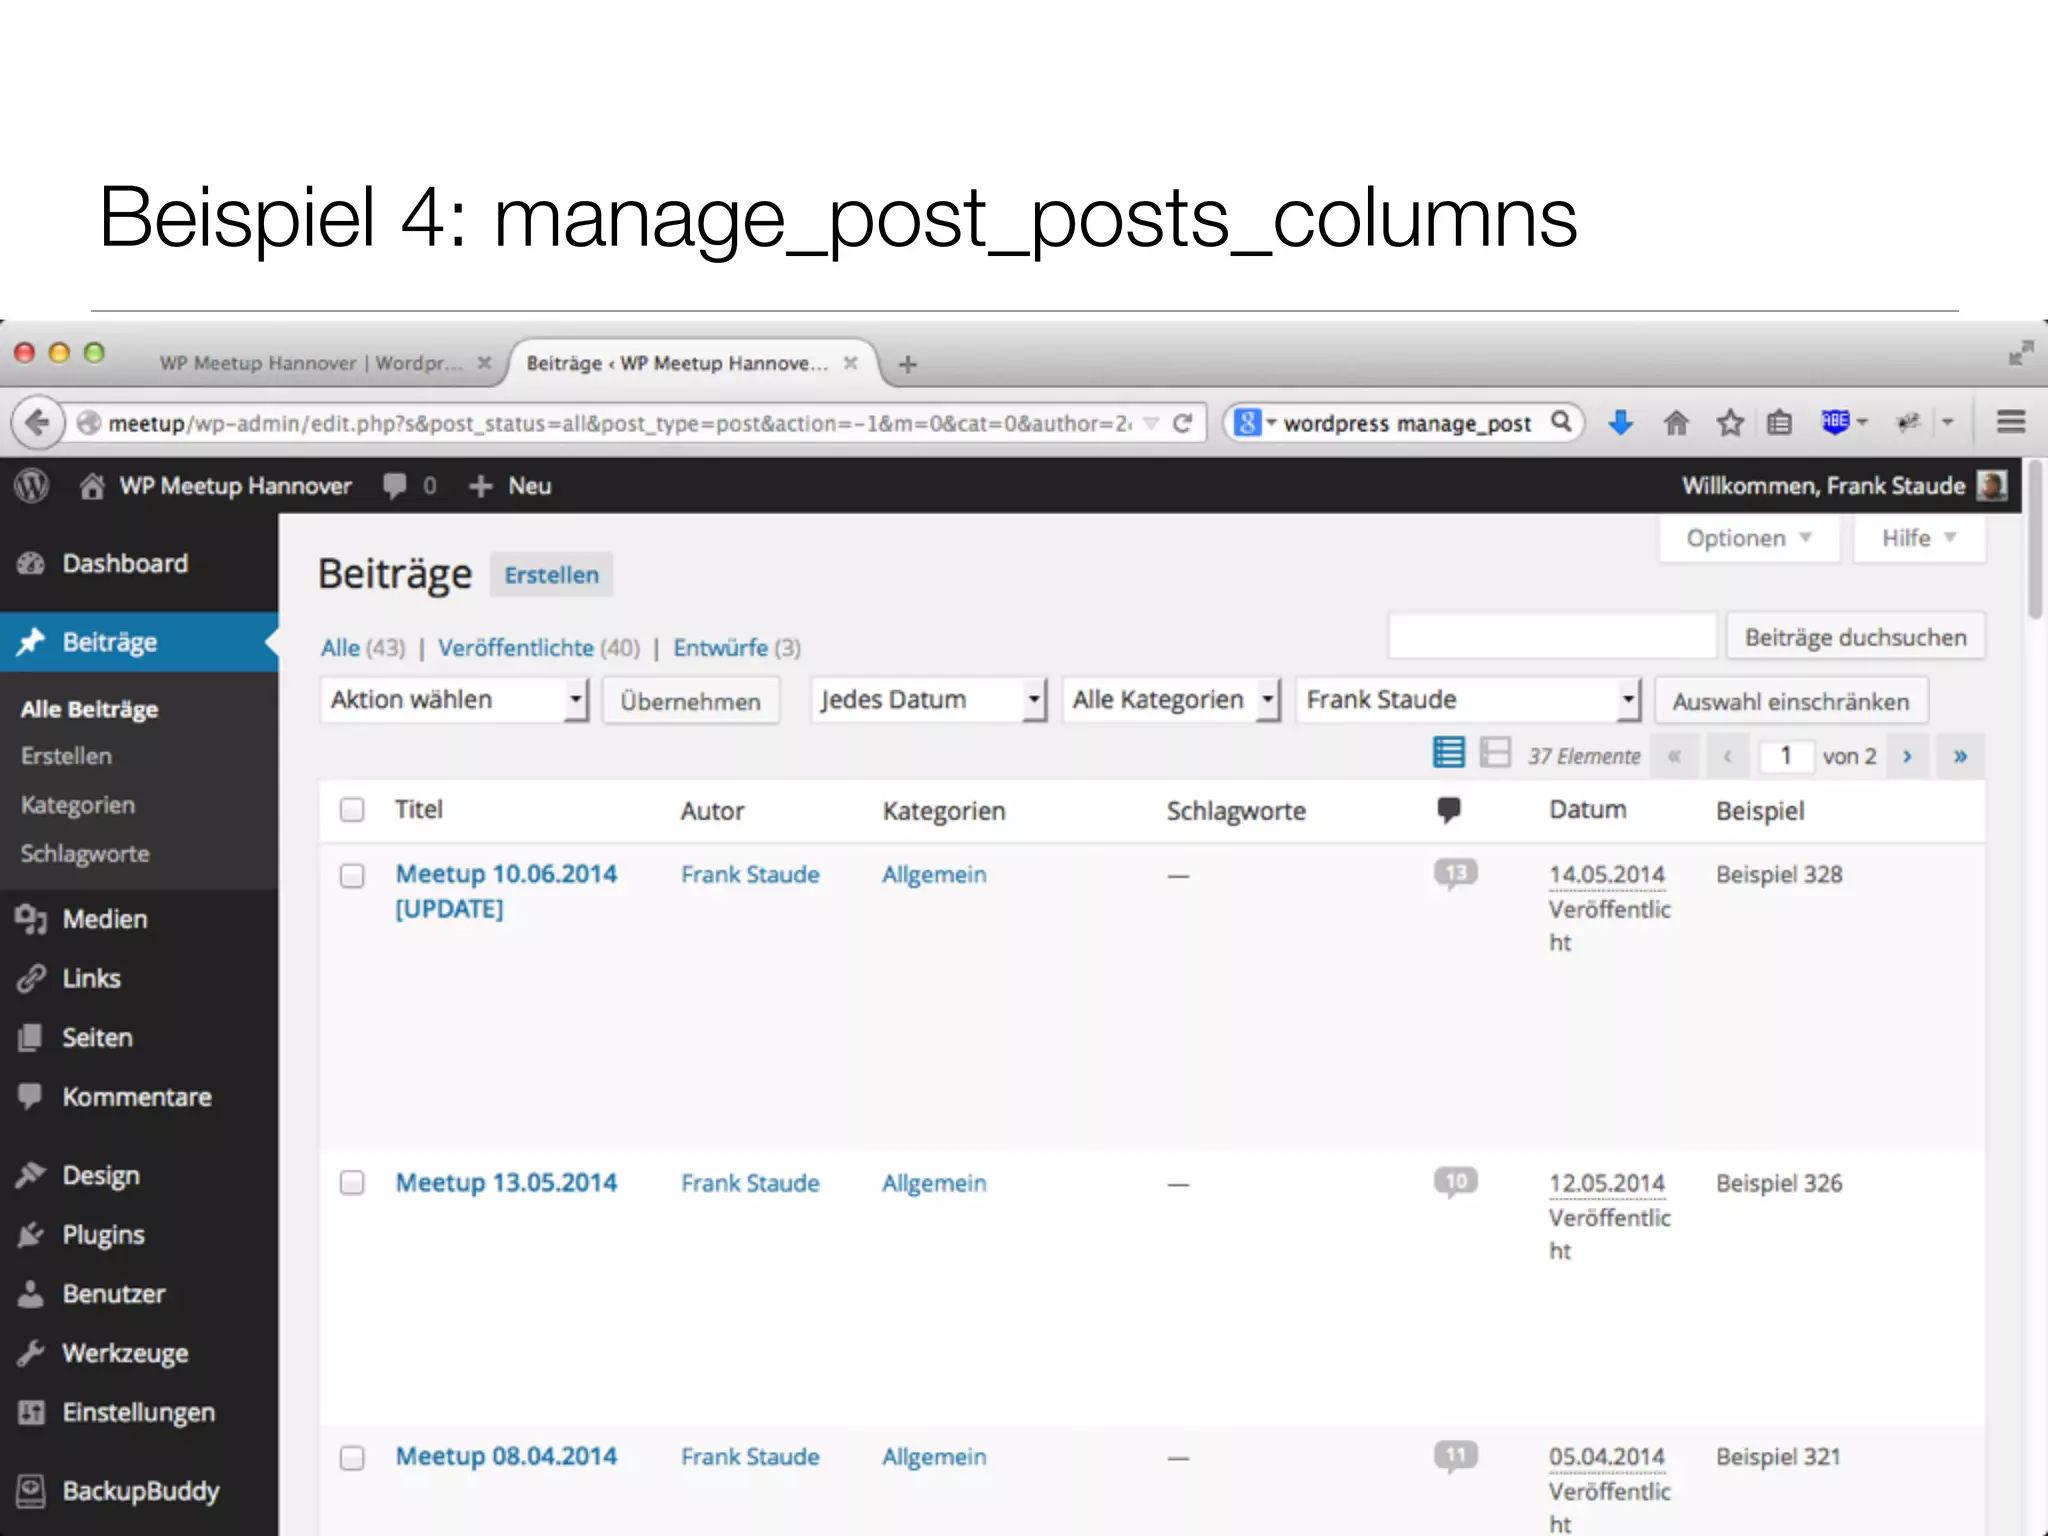Image resolution: width=2048 pixels, height=1536 pixels.
Task: Reload the page with the refresh icon
Action: coord(1182,423)
